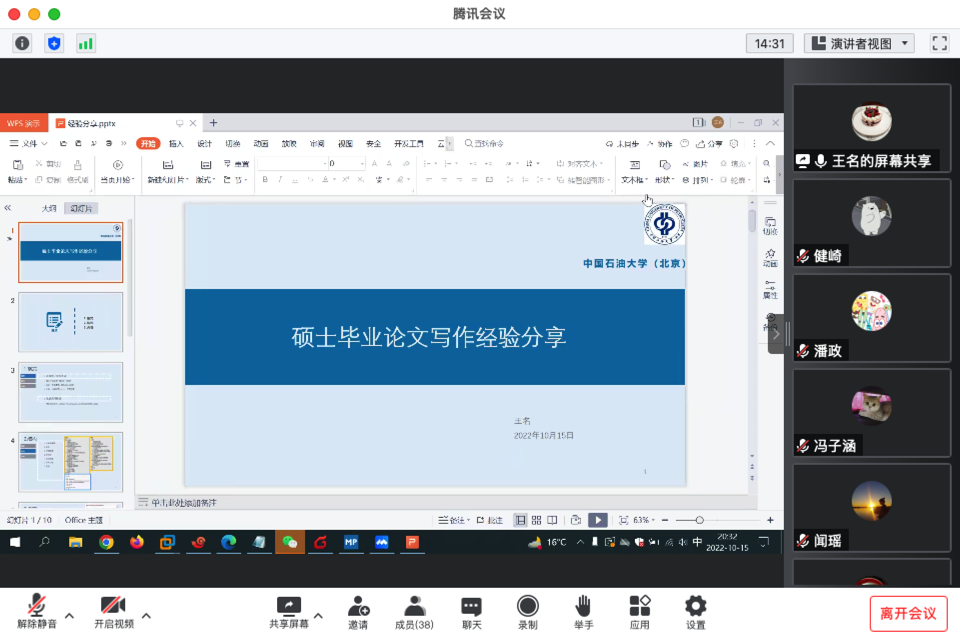Click the 粘贴 (Paste) icon
The image size is (960, 640).
click(17, 170)
